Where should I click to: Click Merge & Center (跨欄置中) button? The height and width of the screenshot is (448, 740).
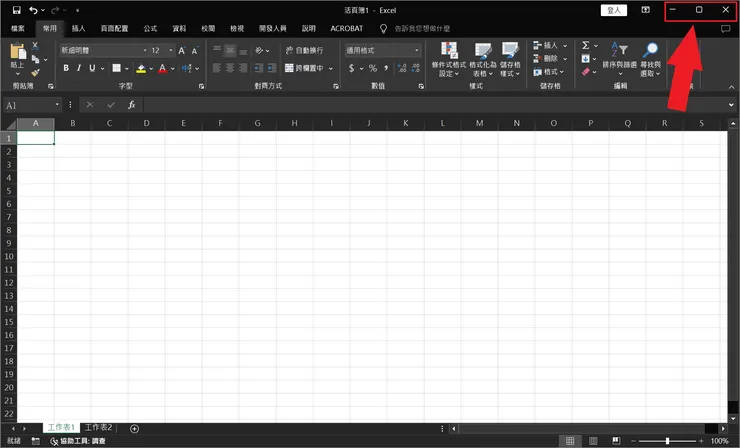[304, 68]
